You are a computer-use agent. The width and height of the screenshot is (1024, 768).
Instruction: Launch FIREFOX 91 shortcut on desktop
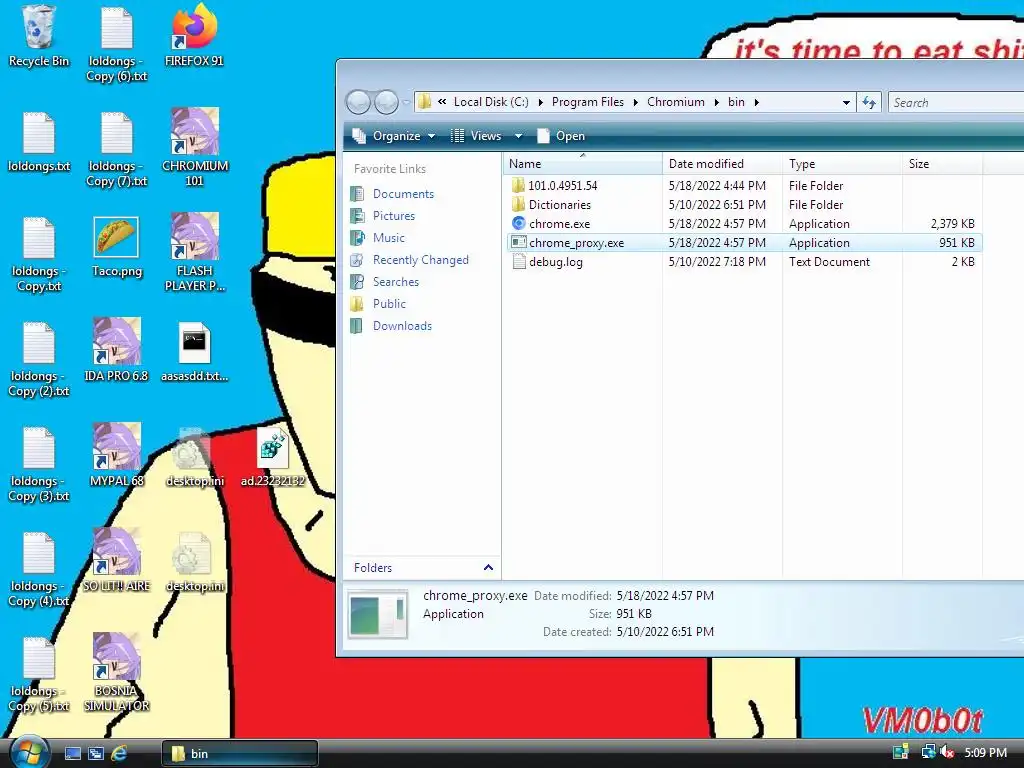pyautogui.click(x=194, y=36)
